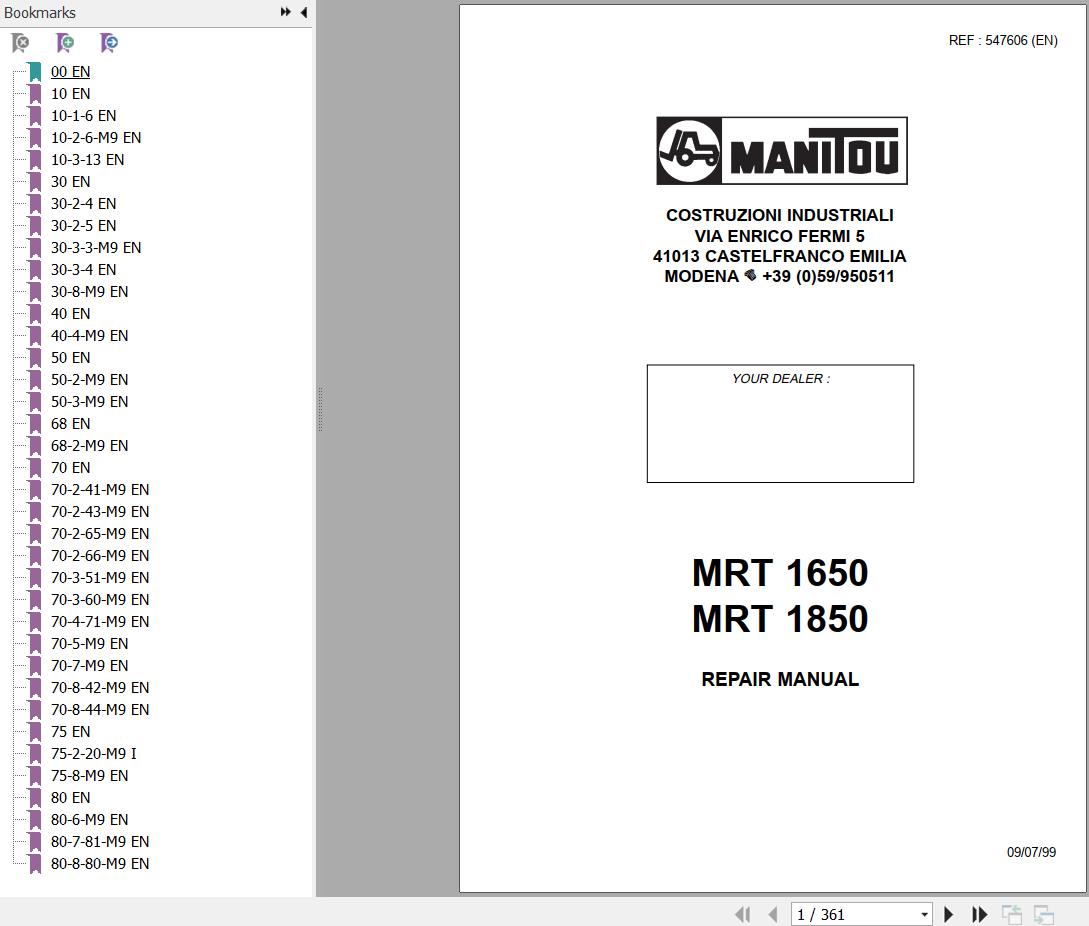Click the MRT 1650 heading

[x=780, y=572]
